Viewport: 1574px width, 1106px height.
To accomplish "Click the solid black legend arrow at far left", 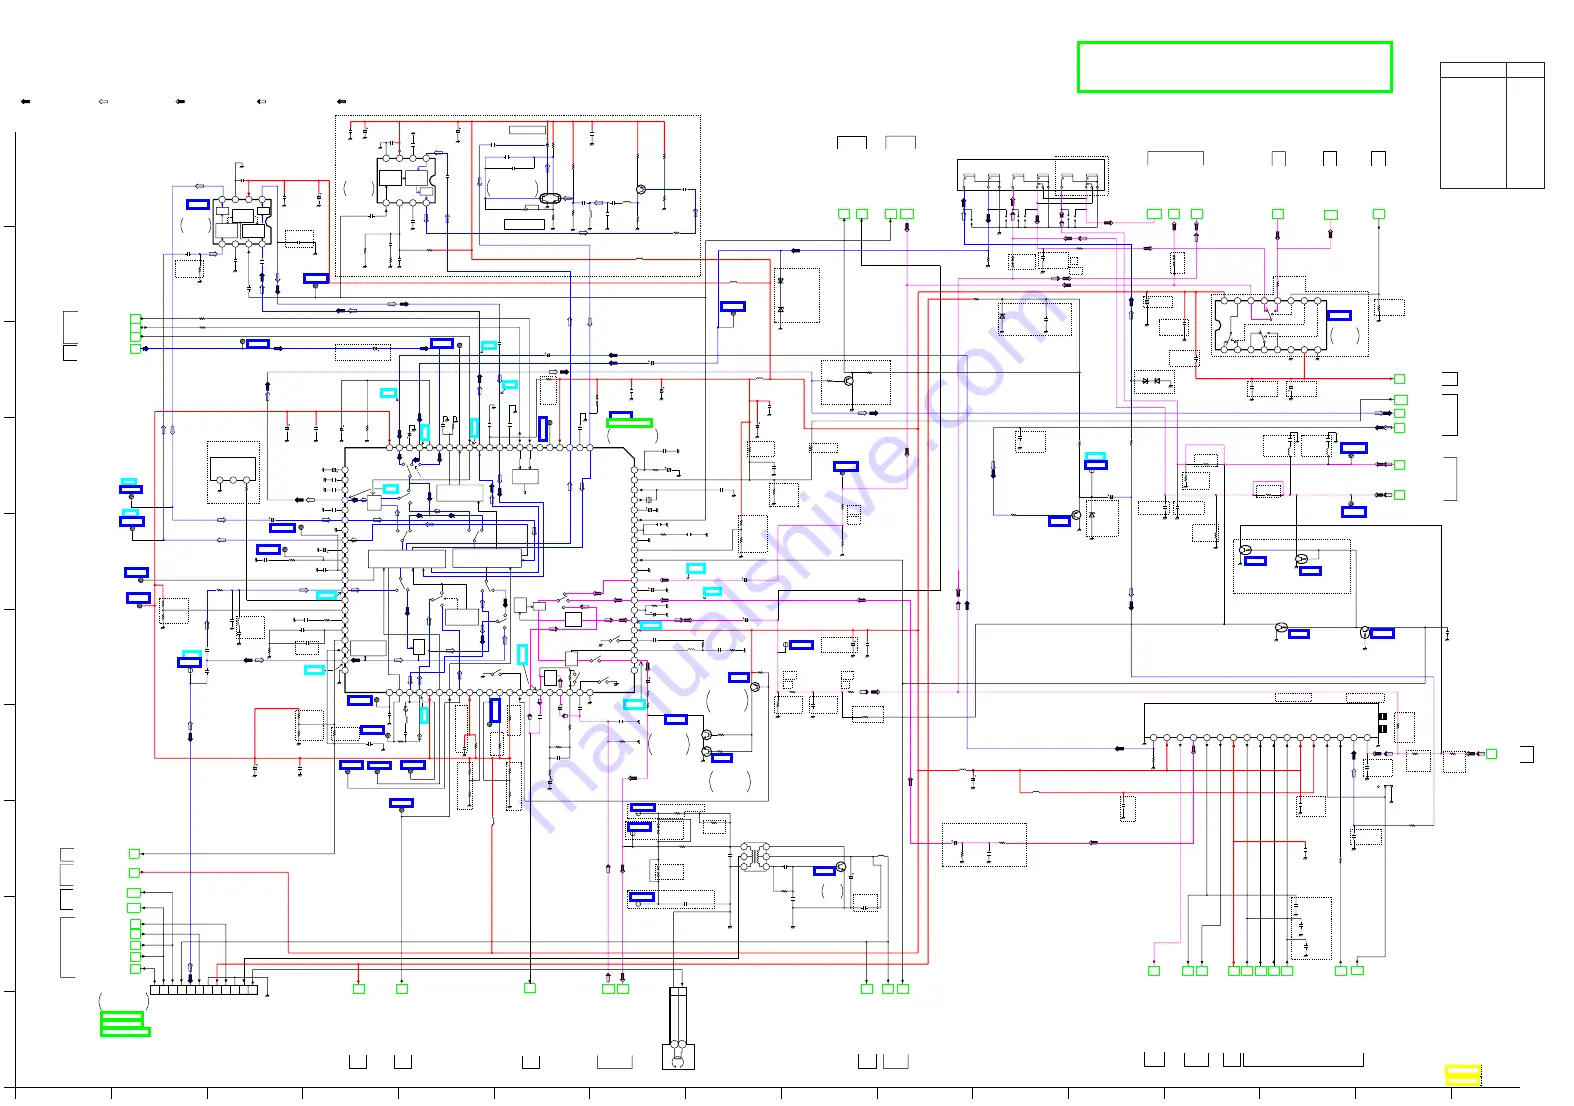I will click(x=26, y=101).
